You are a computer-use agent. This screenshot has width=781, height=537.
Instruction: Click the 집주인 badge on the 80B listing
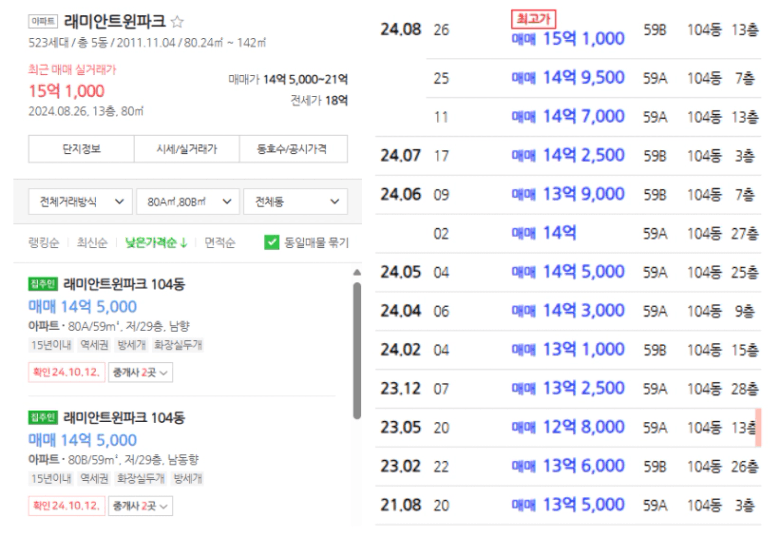43,417
